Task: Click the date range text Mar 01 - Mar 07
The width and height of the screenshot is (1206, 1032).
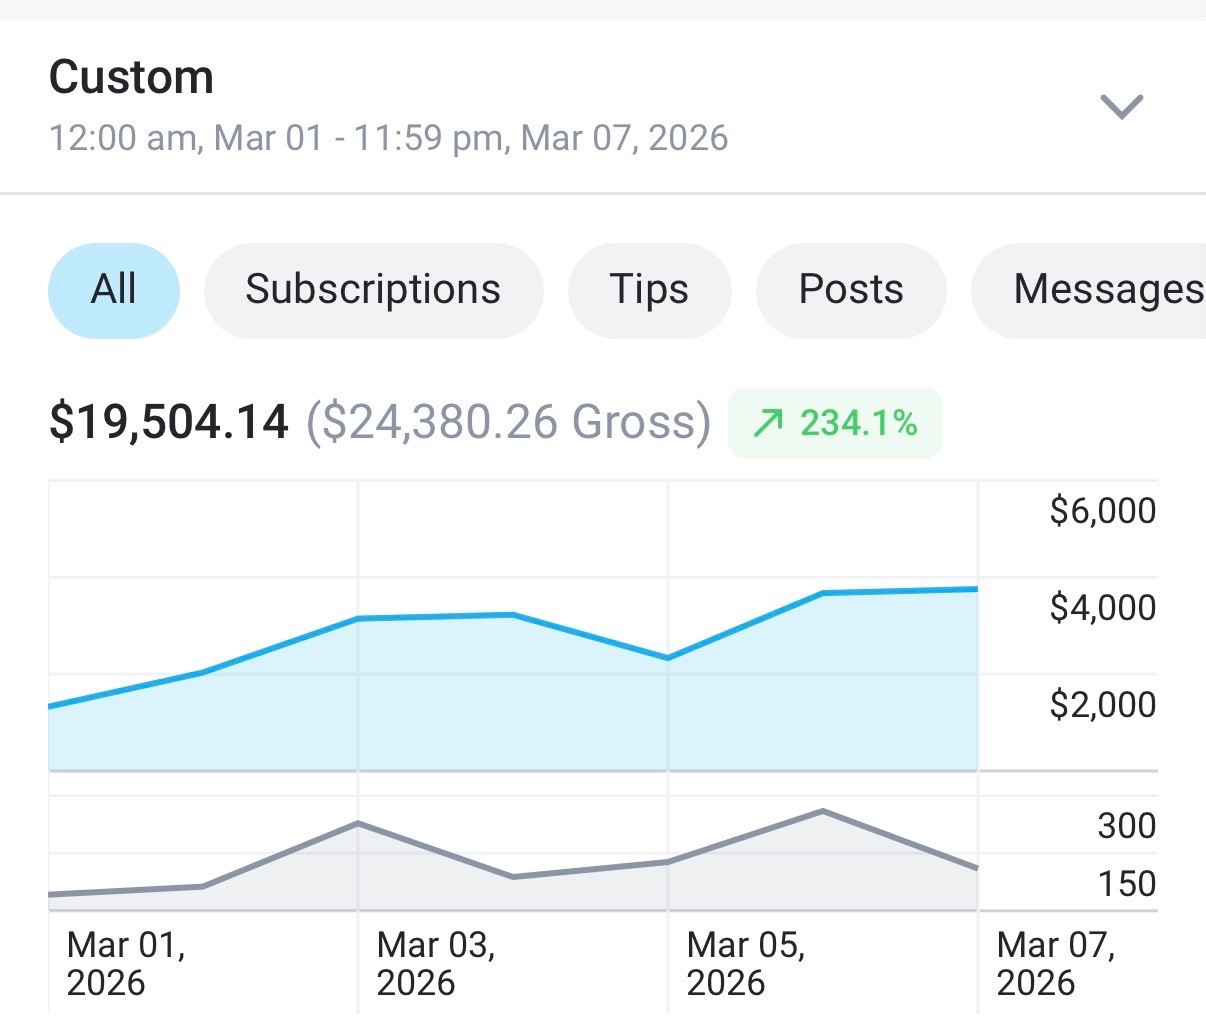Action: 388,137
